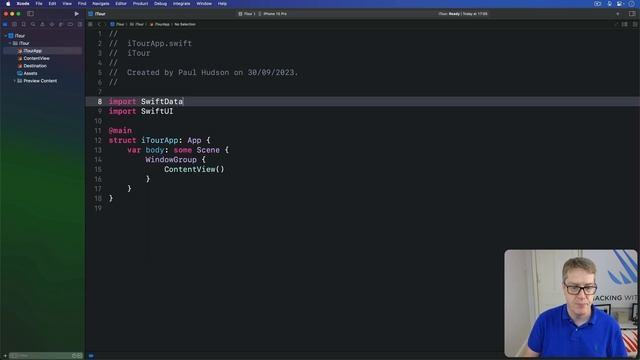Toggle the navigator sidebar button
This screenshot has width=640, height=360.
[x=30, y=14]
